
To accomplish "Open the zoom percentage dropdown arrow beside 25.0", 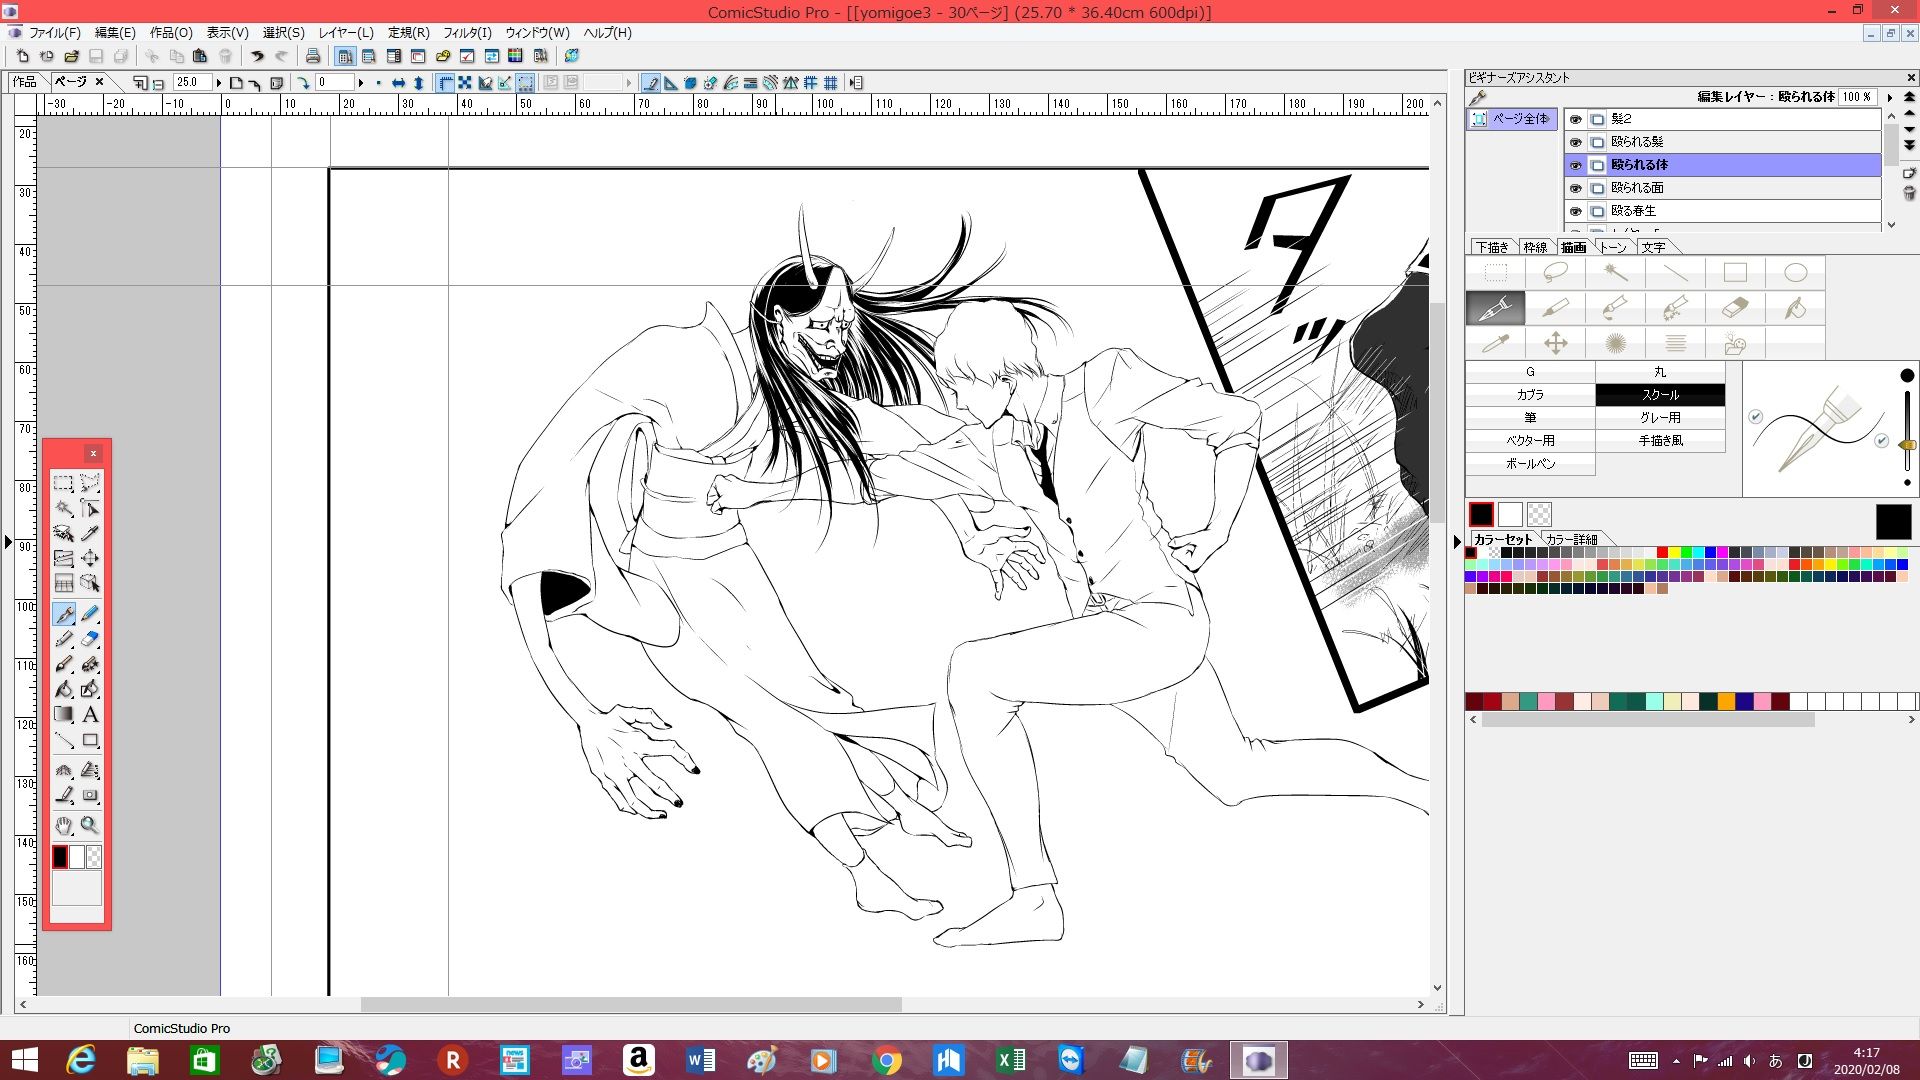I will tap(218, 83).
